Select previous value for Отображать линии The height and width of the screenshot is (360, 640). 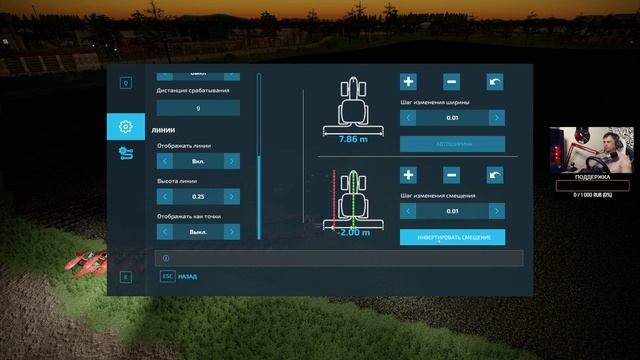164,161
